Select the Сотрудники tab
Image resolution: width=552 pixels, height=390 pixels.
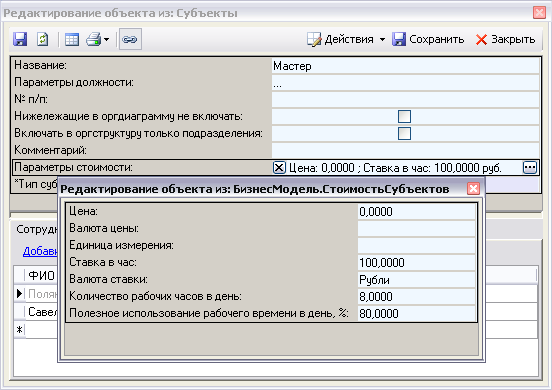coord(37,229)
